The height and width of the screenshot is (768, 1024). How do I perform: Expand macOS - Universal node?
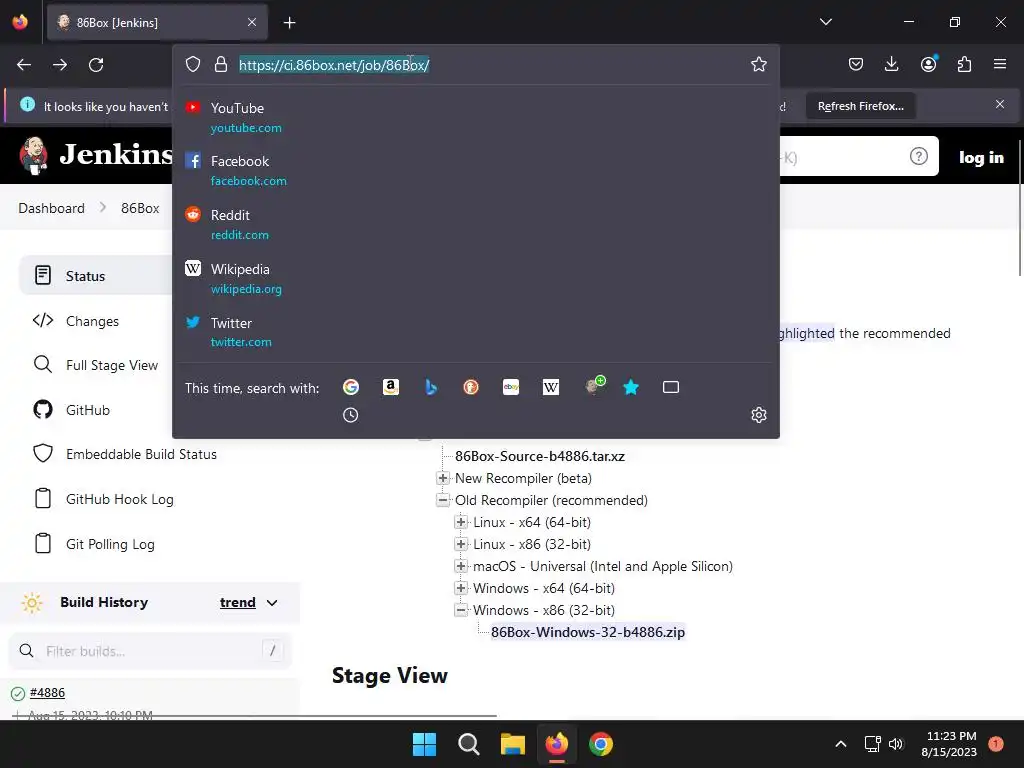point(461,566)
